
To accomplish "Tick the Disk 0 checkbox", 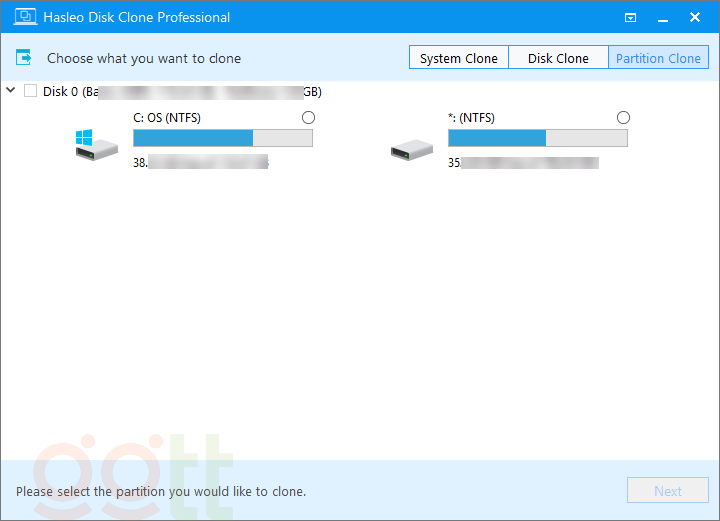I will pos(31,91).
